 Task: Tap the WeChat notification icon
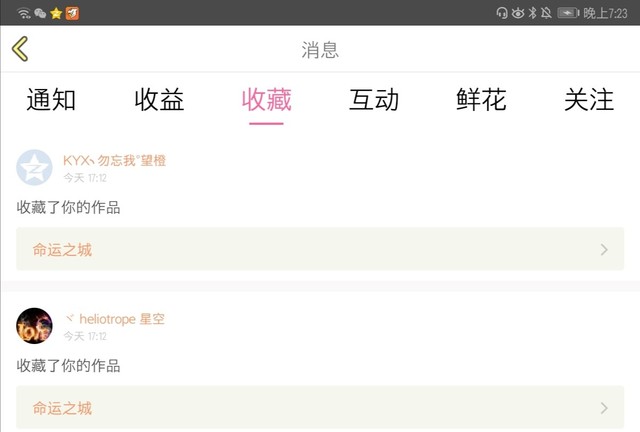click(x=40, y=13)
